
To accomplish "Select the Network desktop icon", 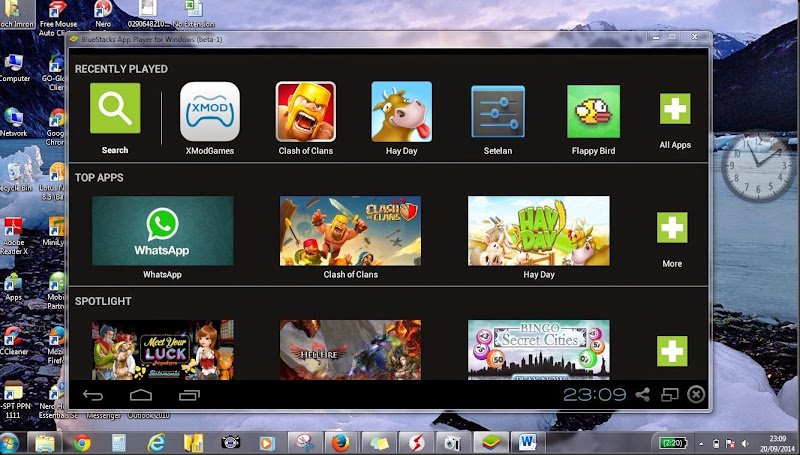I will click(14, 122).
